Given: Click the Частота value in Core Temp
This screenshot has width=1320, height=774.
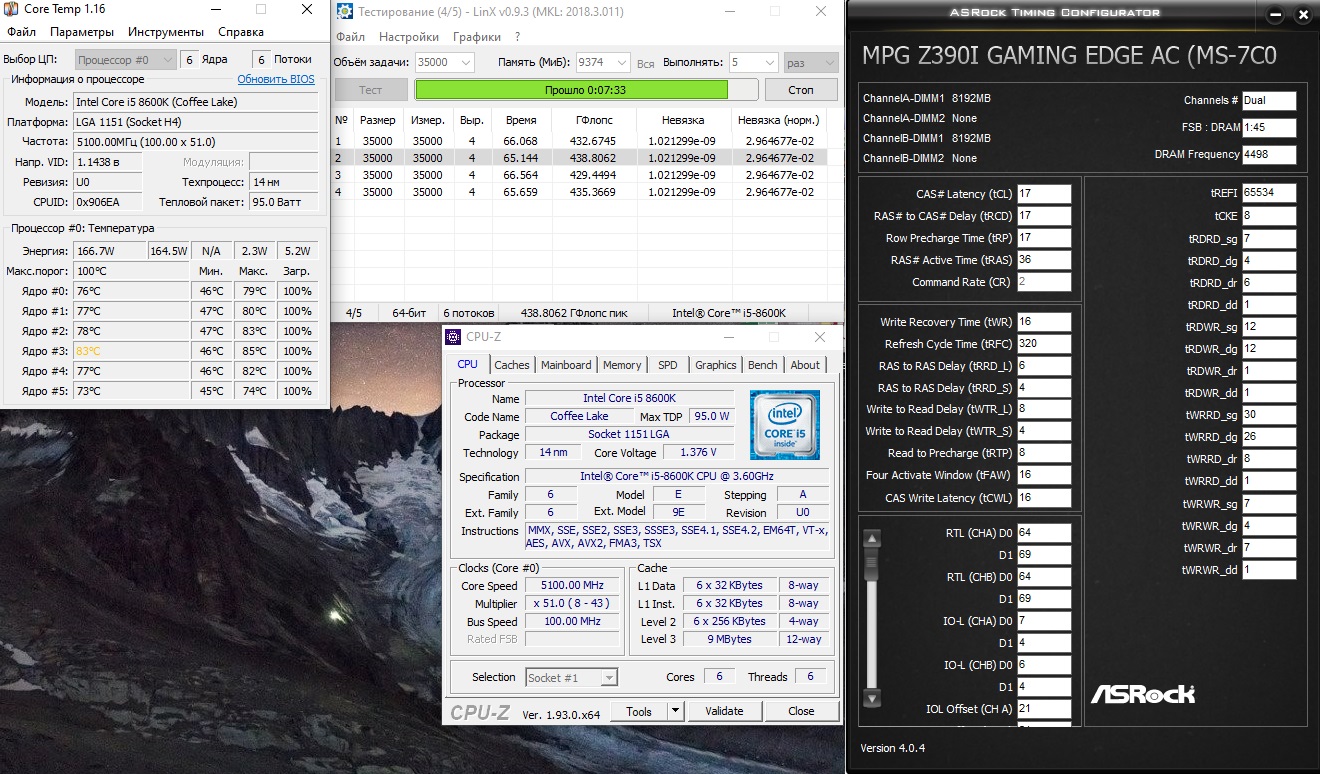Looking at the screenshot, I should 196,142.
